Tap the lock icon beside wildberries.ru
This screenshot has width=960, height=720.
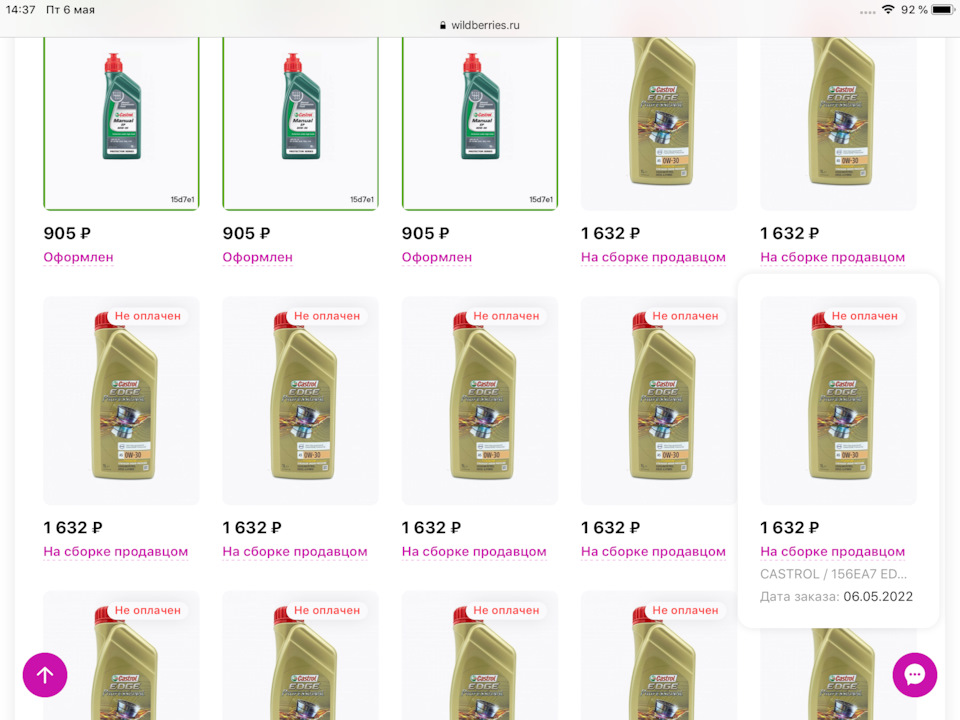[x=443, y=26]
